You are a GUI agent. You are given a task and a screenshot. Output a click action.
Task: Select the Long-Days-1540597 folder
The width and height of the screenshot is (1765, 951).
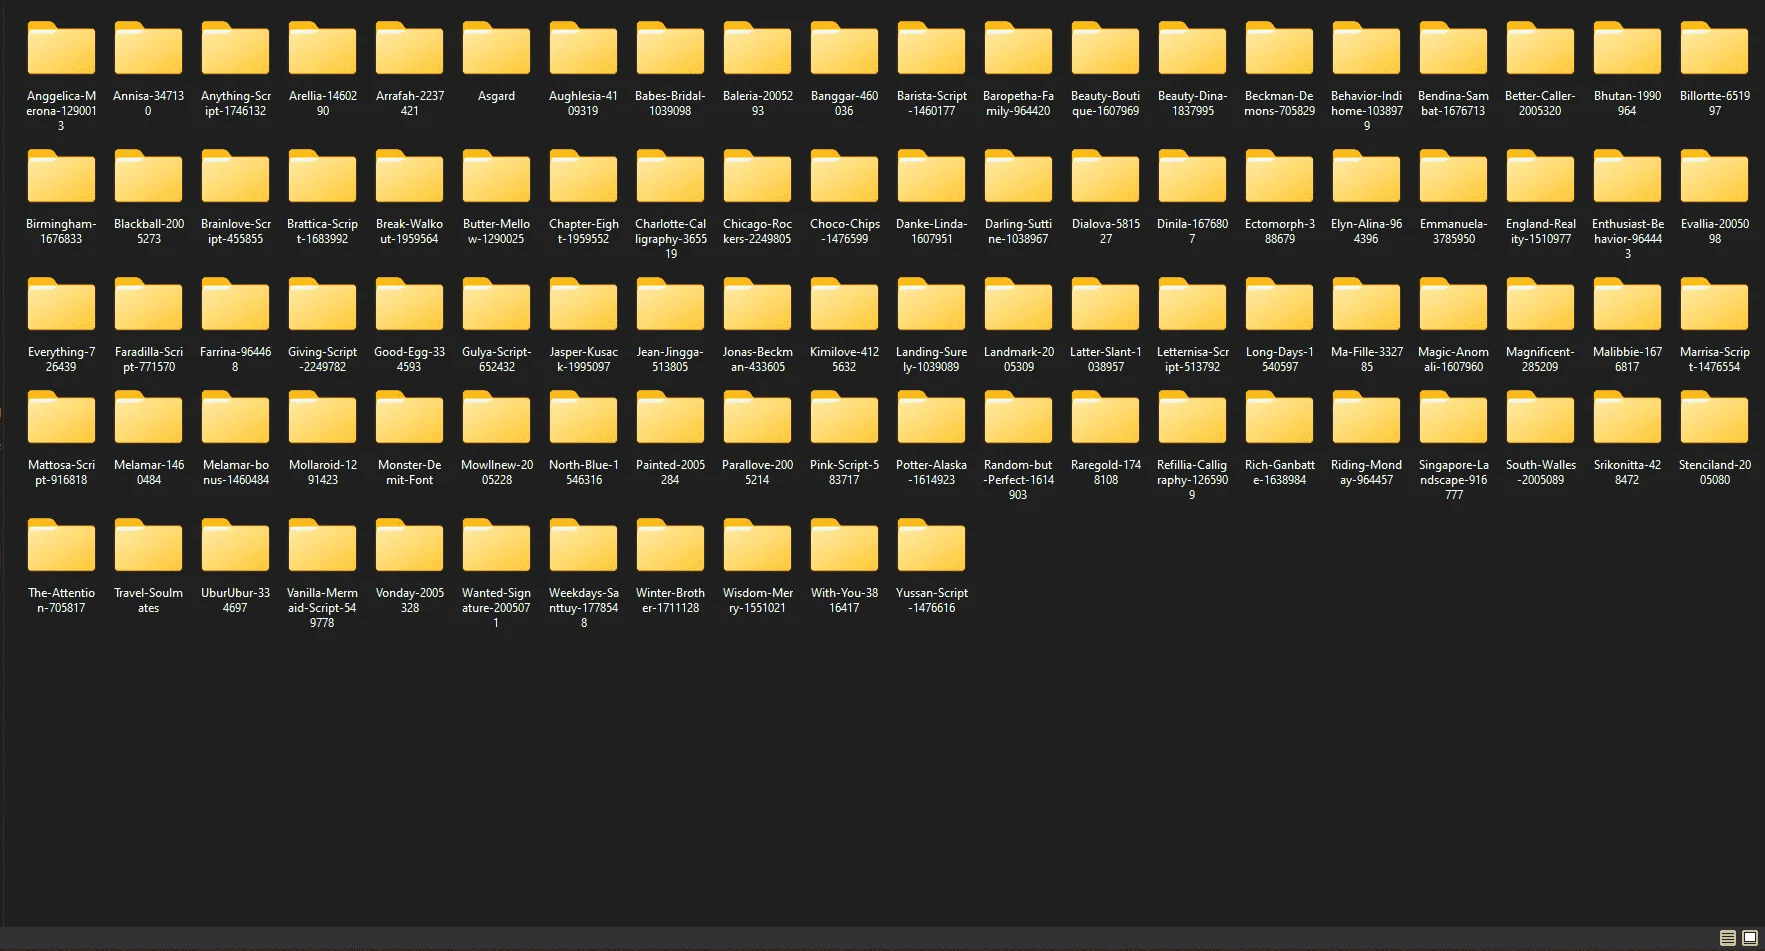point(1279,325)
